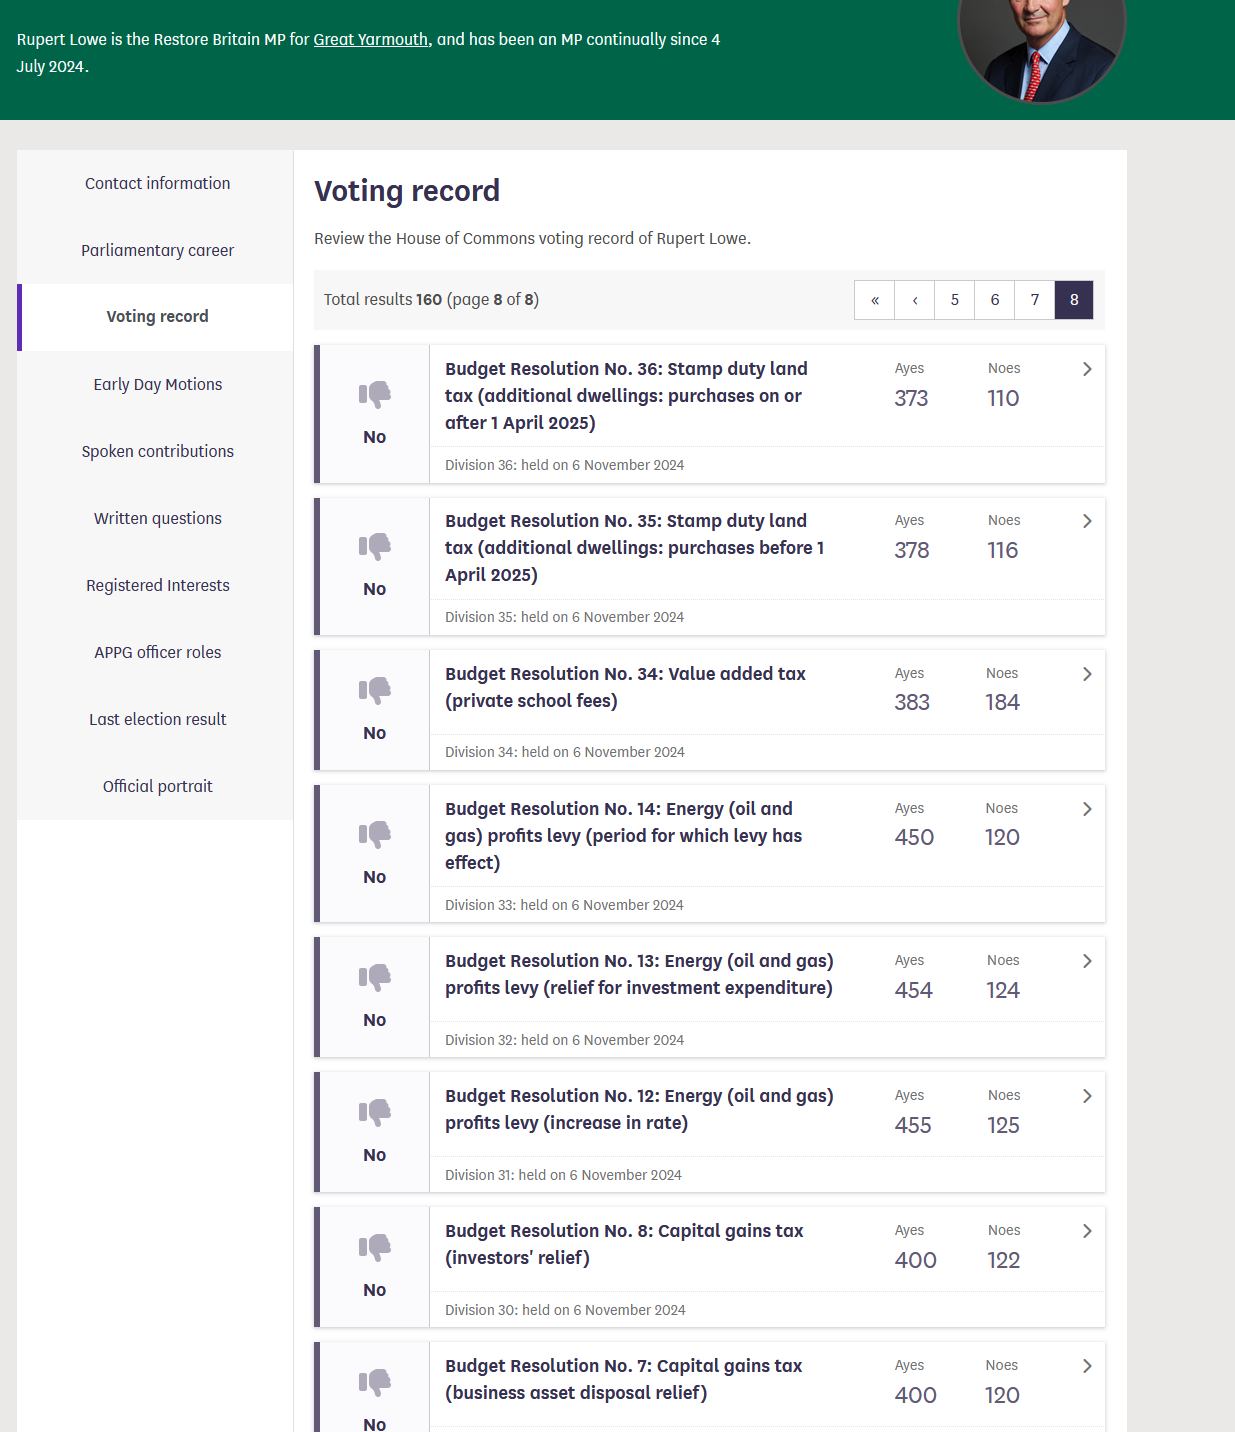The width and height of the screenshot is (1235, 1432).
Task: Open Division 31 details chevron
Action: [1087, 1096]
